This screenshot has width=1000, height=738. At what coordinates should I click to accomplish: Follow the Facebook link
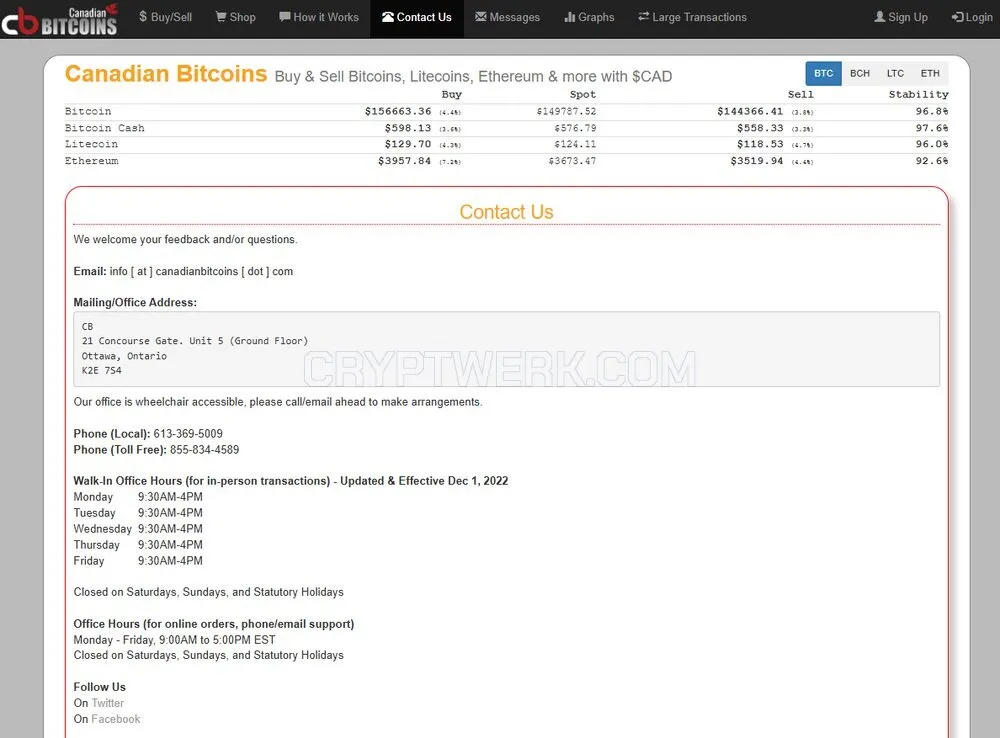pos(115,719)
